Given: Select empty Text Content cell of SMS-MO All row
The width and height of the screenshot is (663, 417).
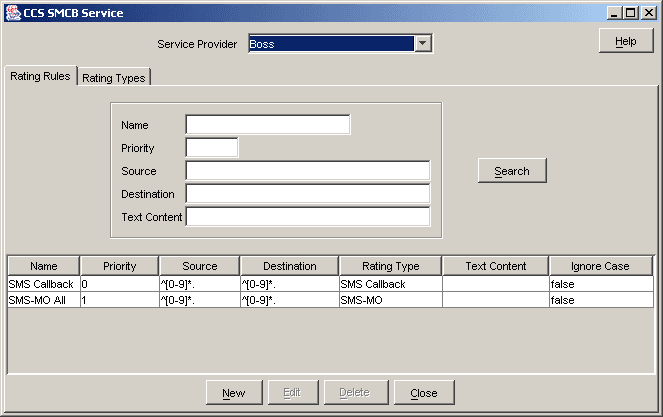Looking at the screenshot, I should point(496,300).
